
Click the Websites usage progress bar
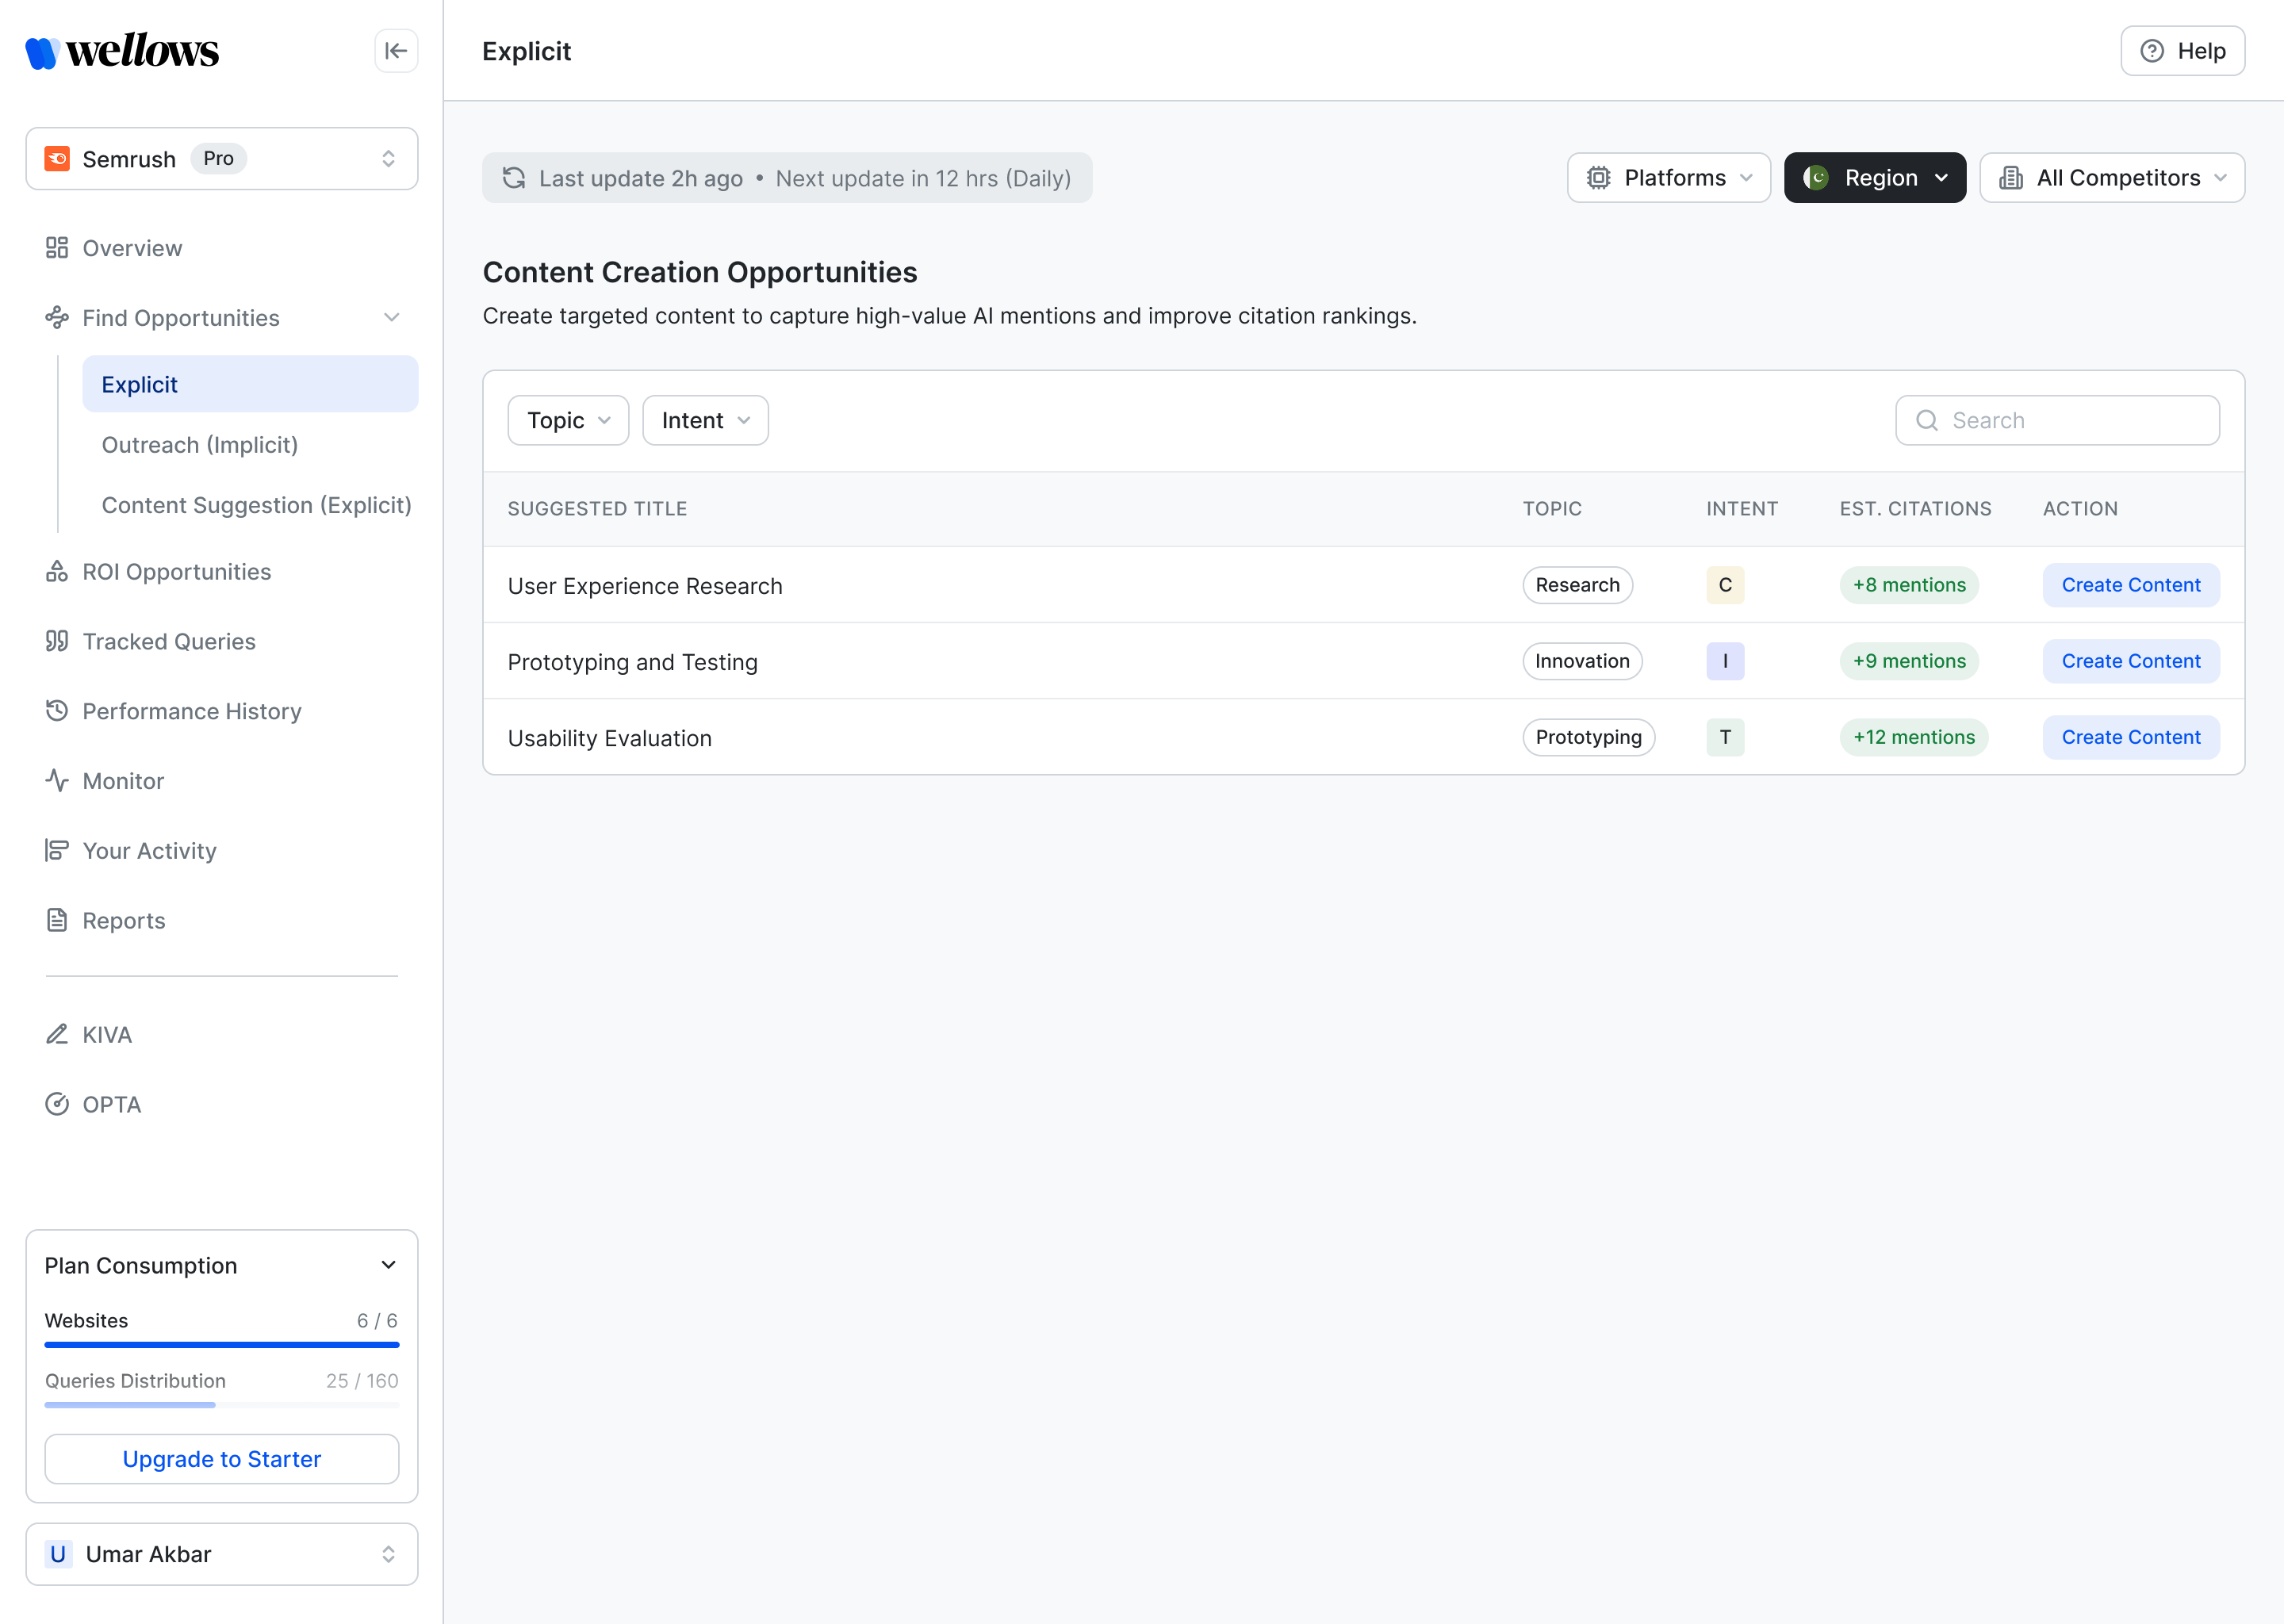coord(222,1345)
